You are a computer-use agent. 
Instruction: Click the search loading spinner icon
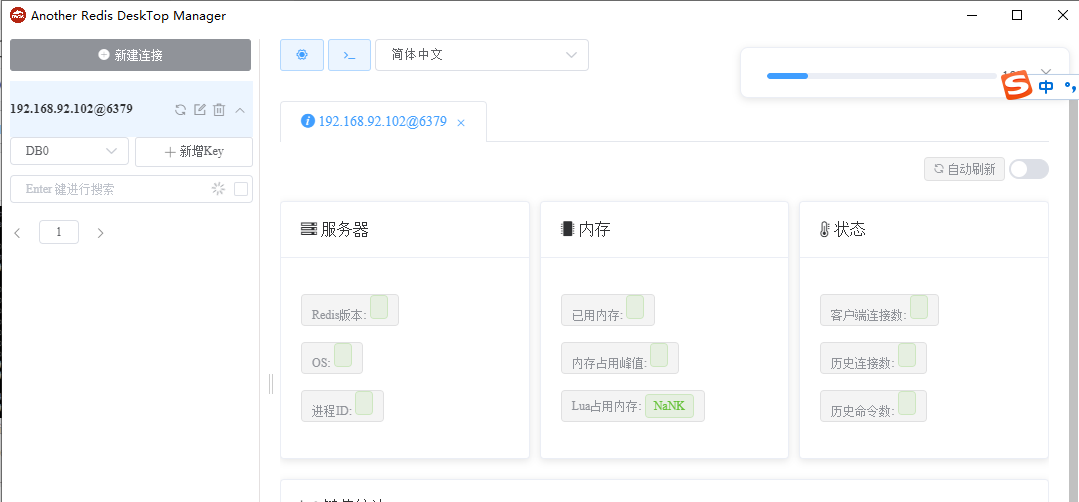pyautogui.click(x=218, y=189)
